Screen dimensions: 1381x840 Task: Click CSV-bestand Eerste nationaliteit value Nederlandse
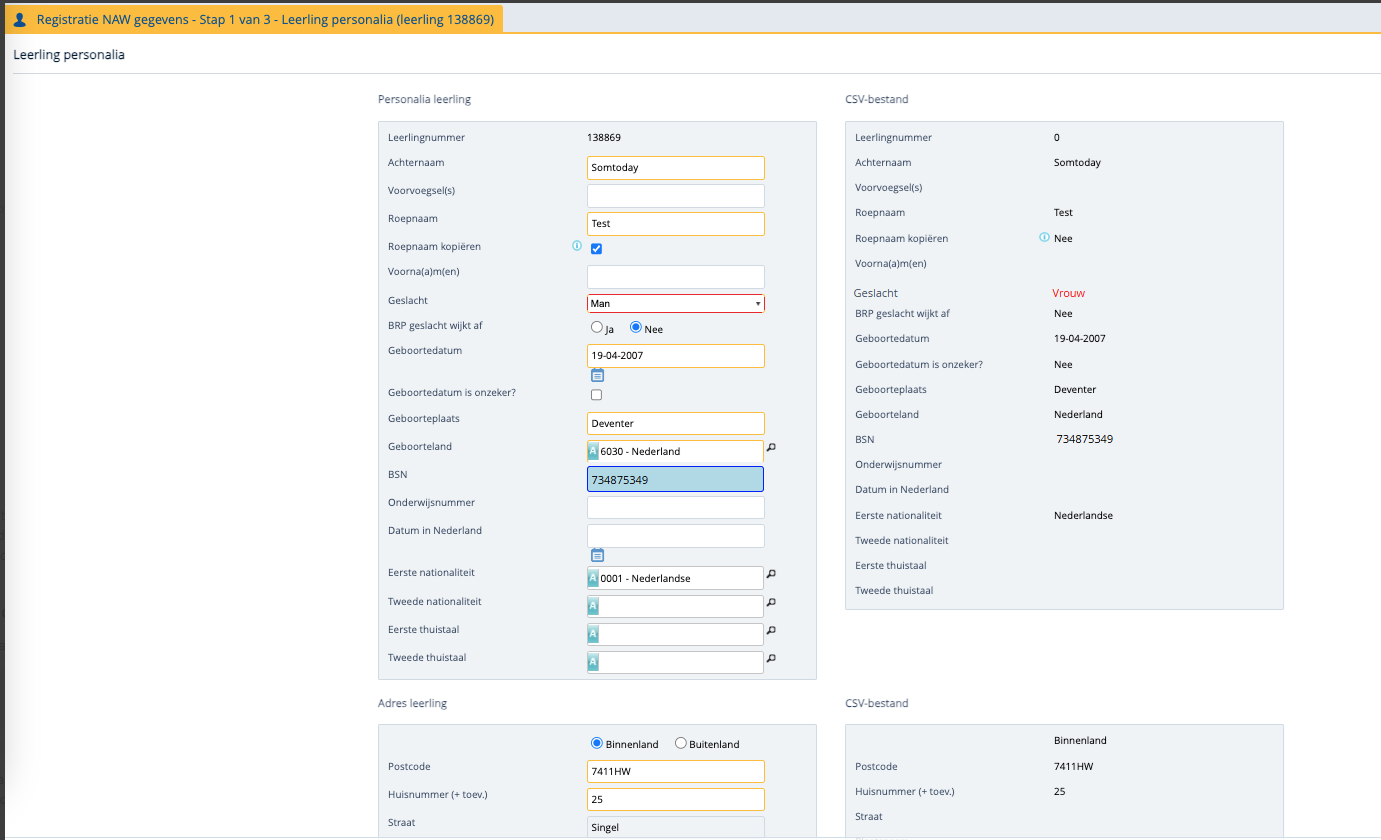pyautogui.click(x=1083, y=515)
